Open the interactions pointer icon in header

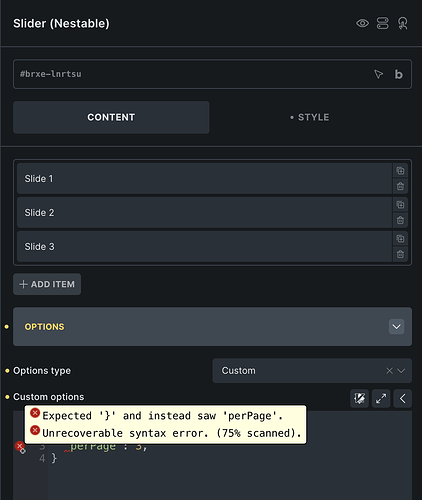403,23
